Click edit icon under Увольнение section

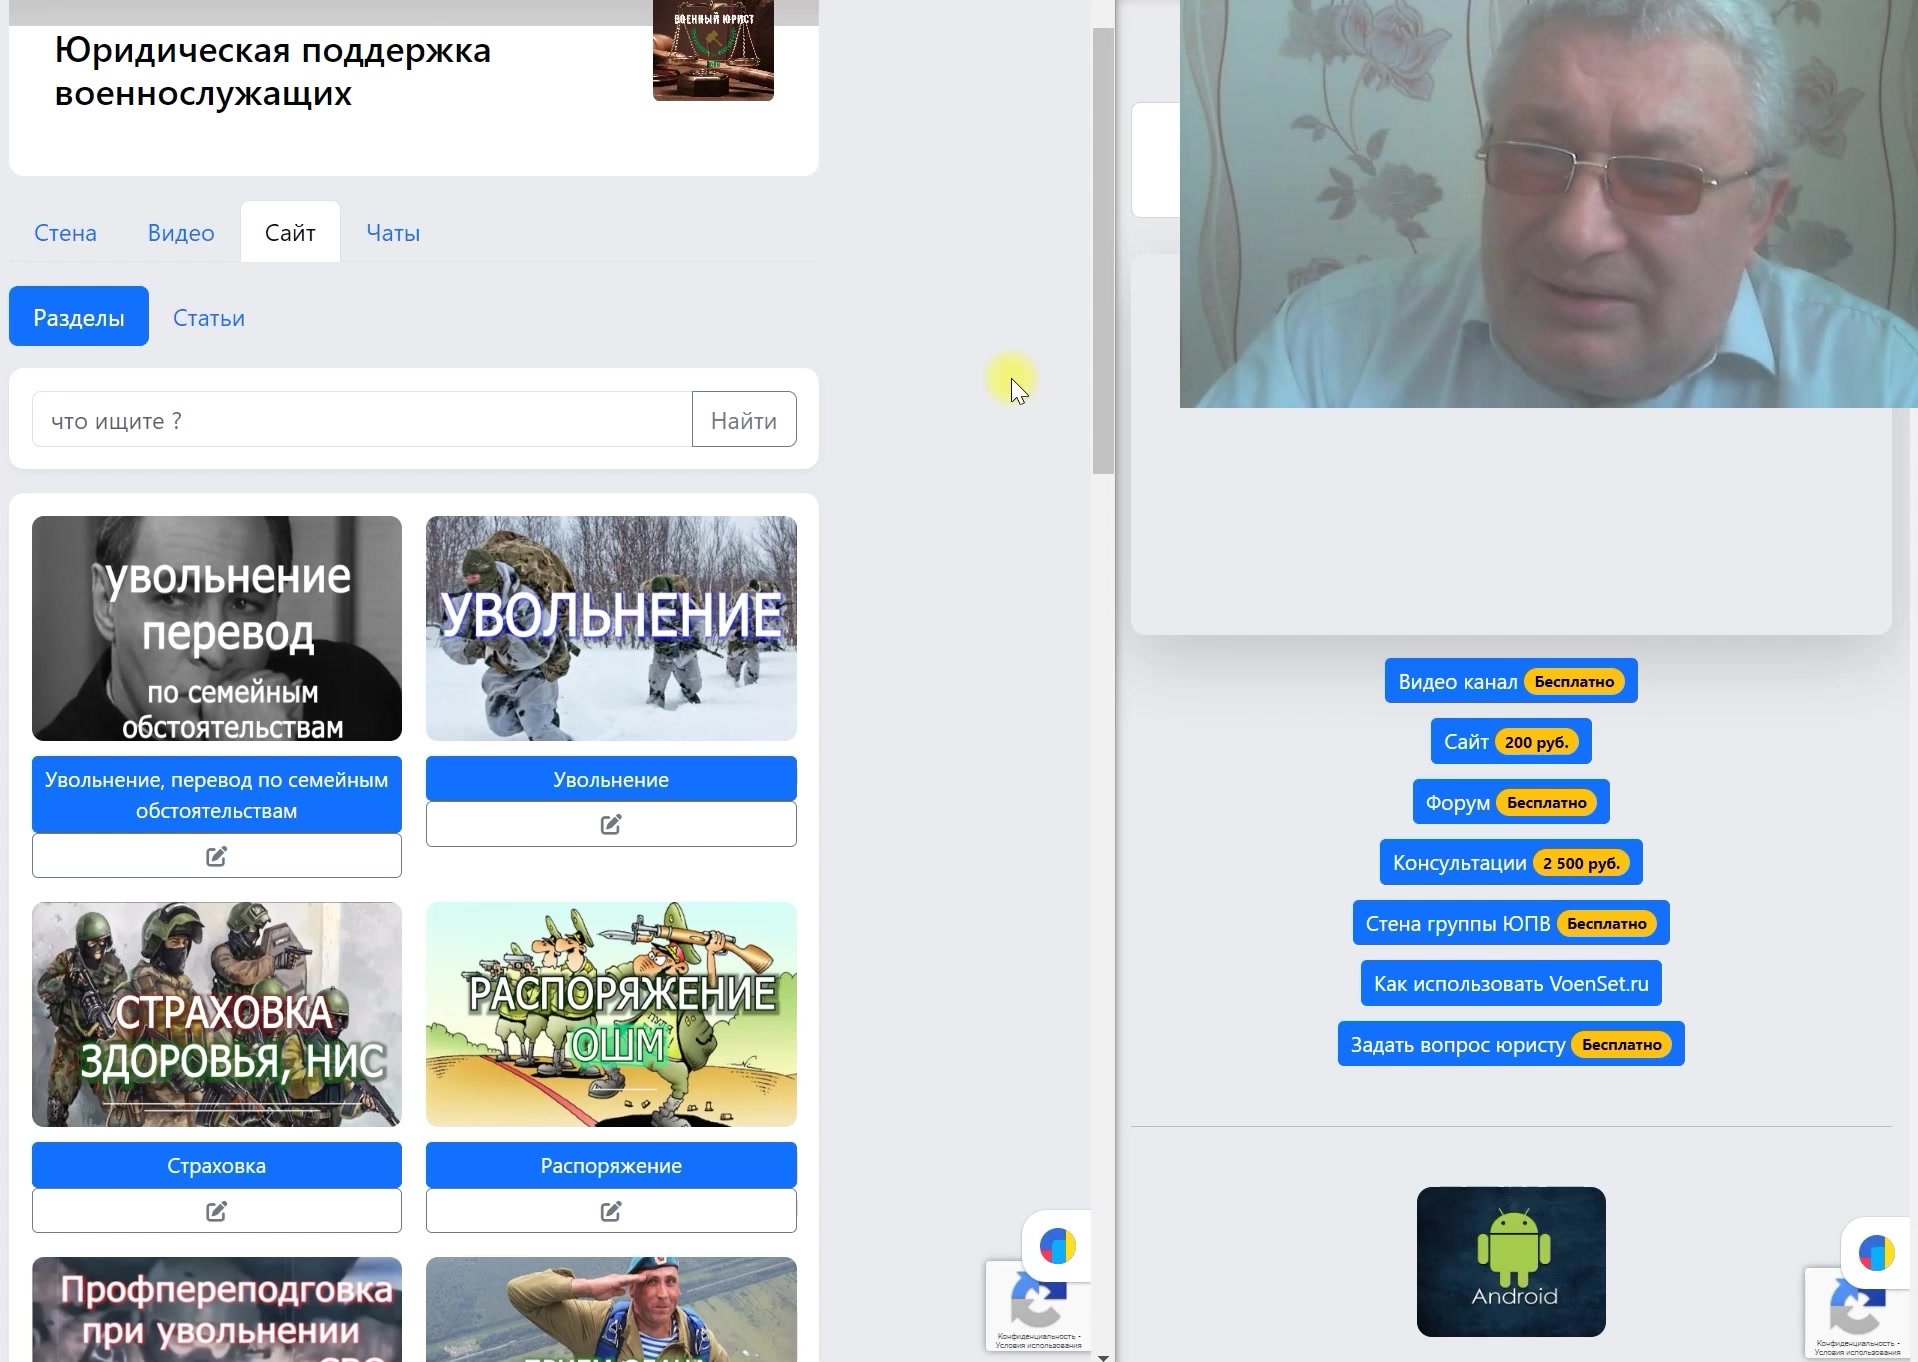611,824
